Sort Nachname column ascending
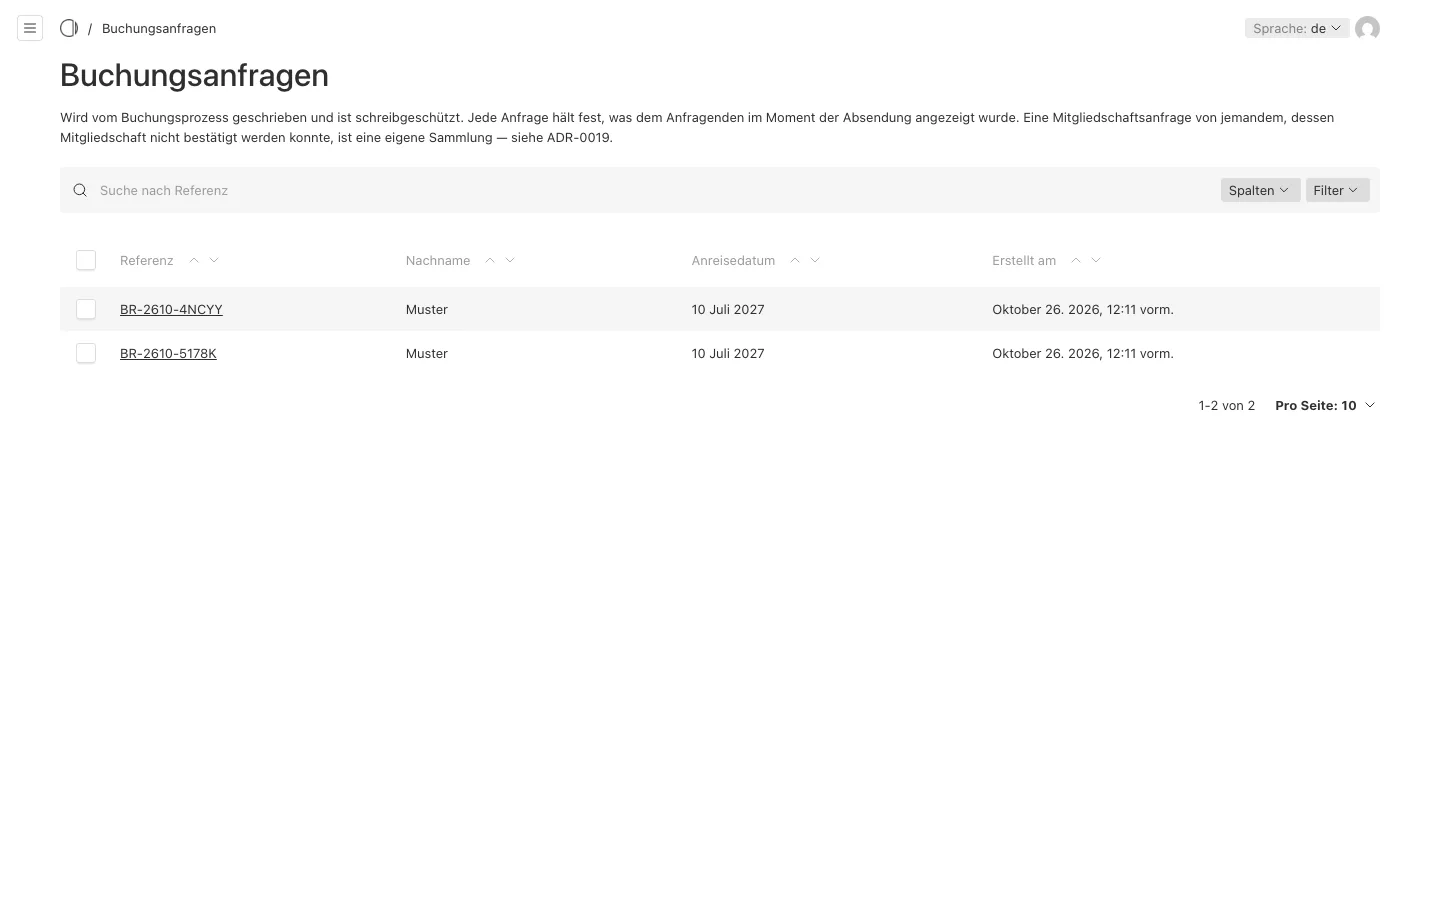 pos(490,260)
